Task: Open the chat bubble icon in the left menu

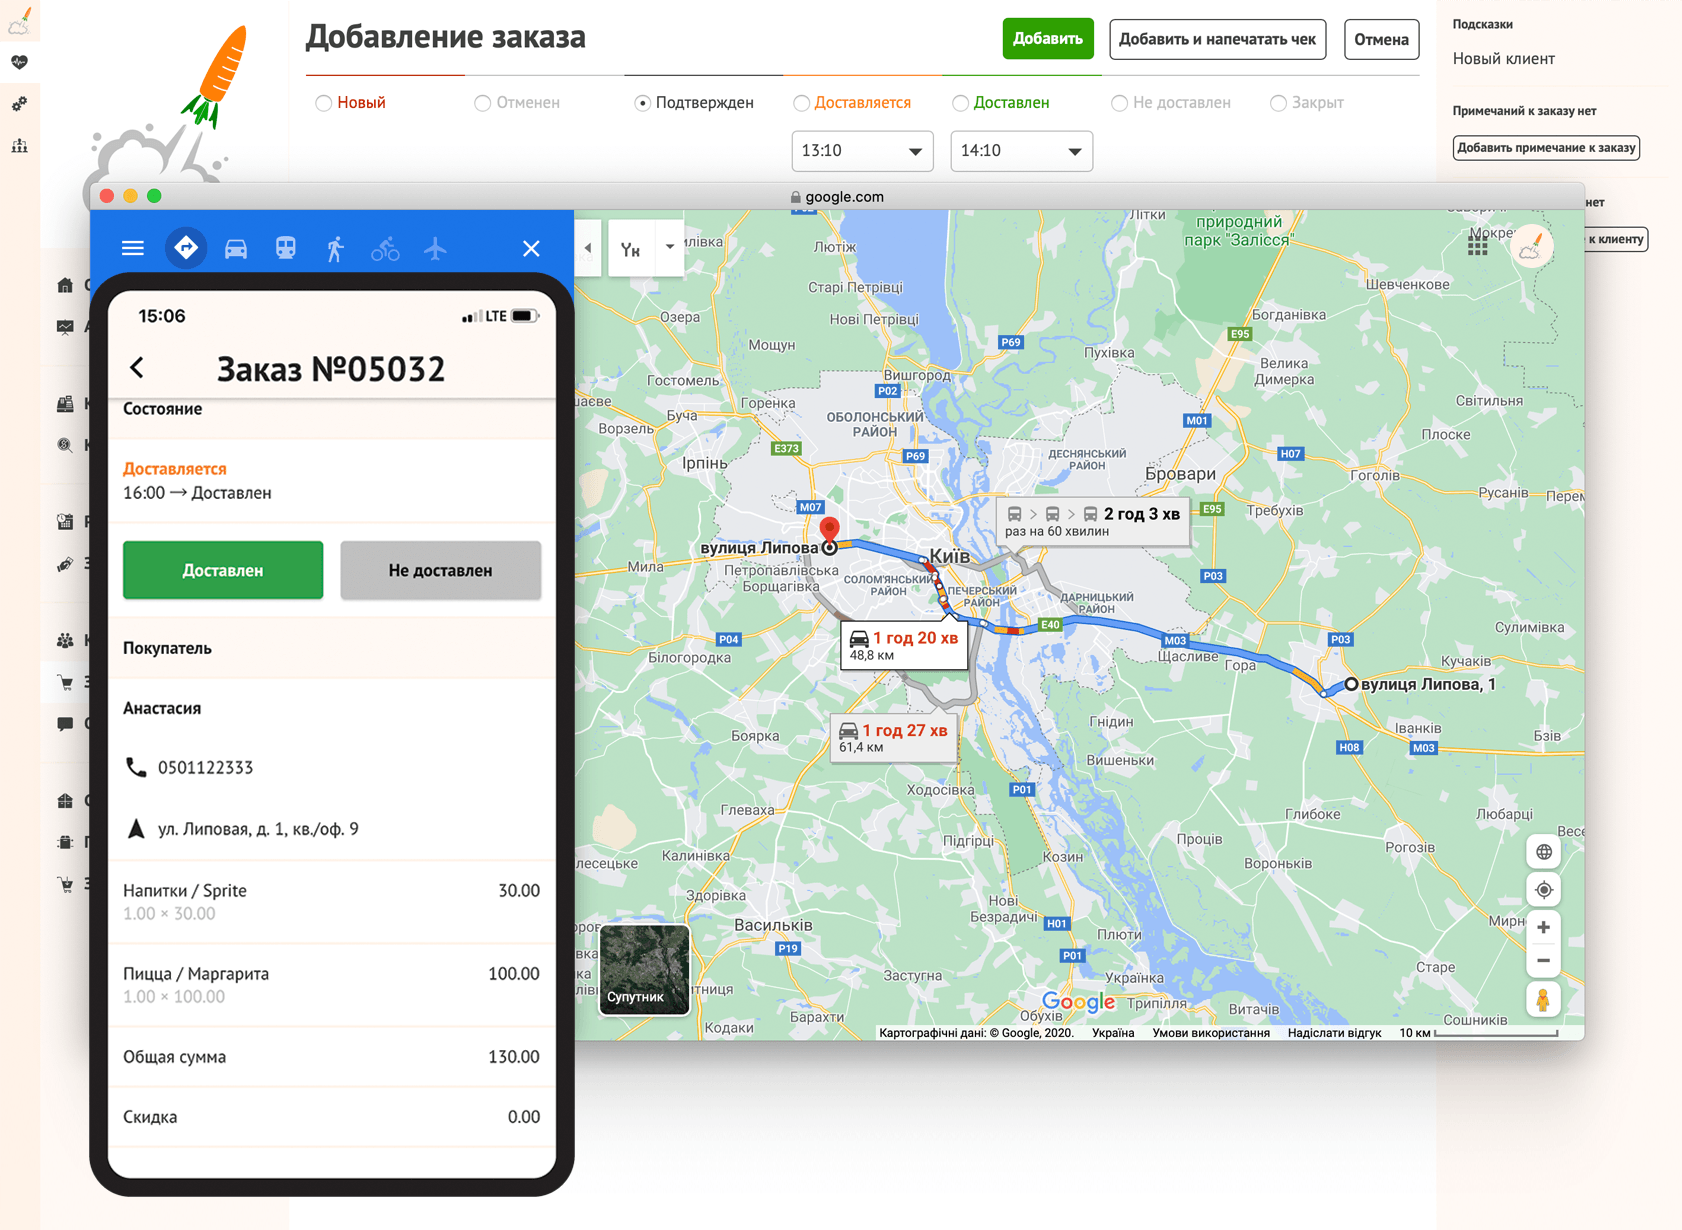Action: (65, 724)
